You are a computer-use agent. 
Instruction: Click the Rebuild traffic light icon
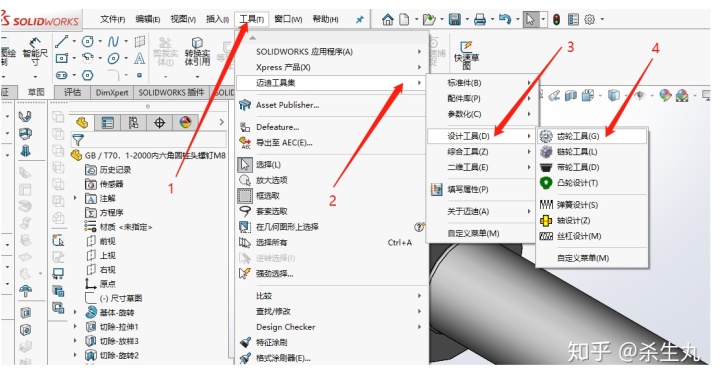pyautogui.click(x=557, y=19)
